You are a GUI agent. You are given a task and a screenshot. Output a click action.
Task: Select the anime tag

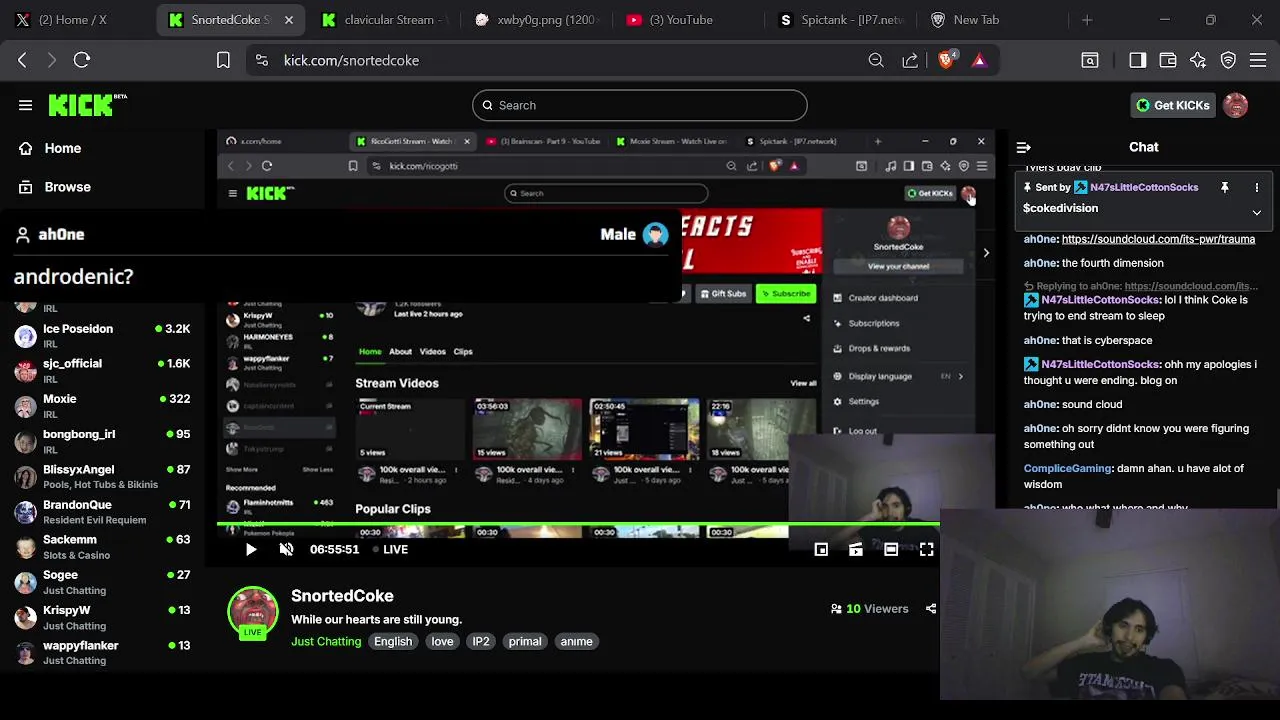pos(577,641)
